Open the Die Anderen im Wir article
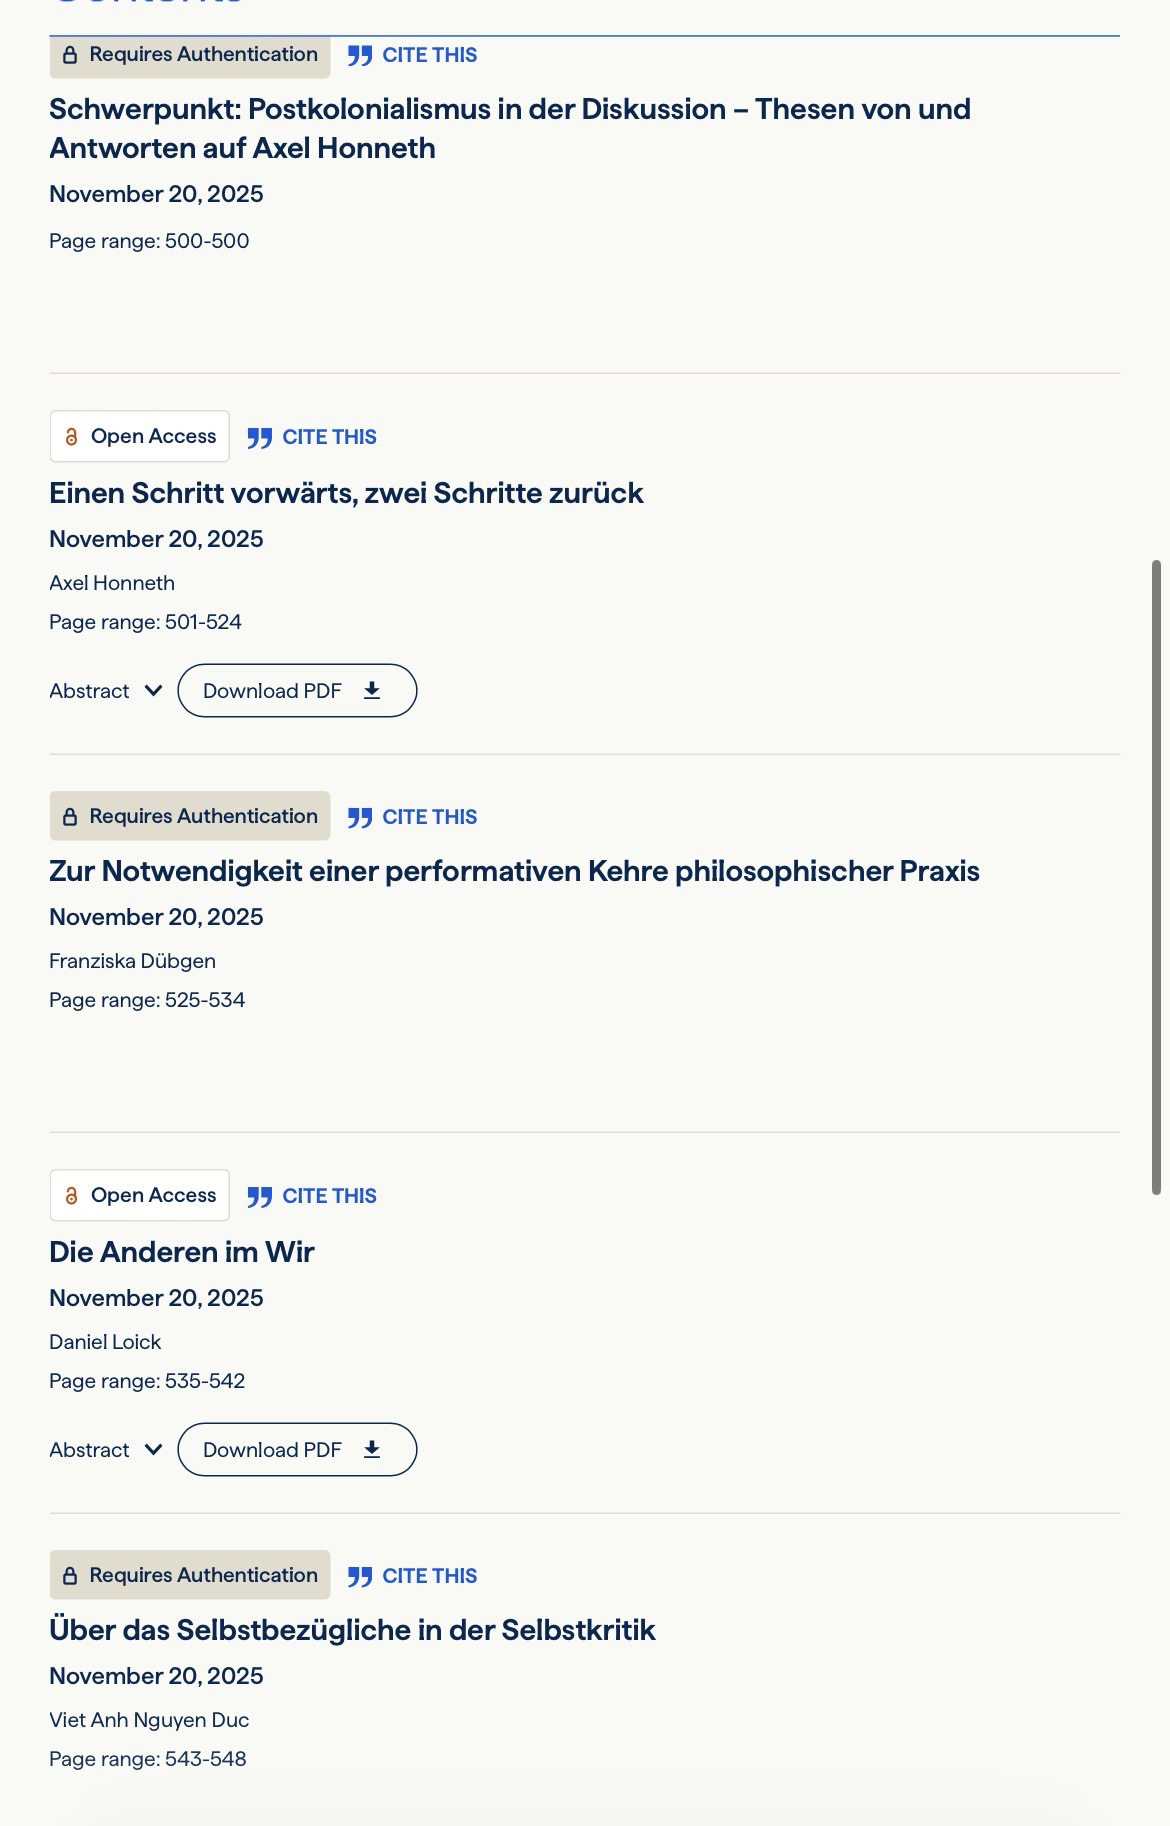This screenshot has height=1826, width=1170. pos(182,1252)
